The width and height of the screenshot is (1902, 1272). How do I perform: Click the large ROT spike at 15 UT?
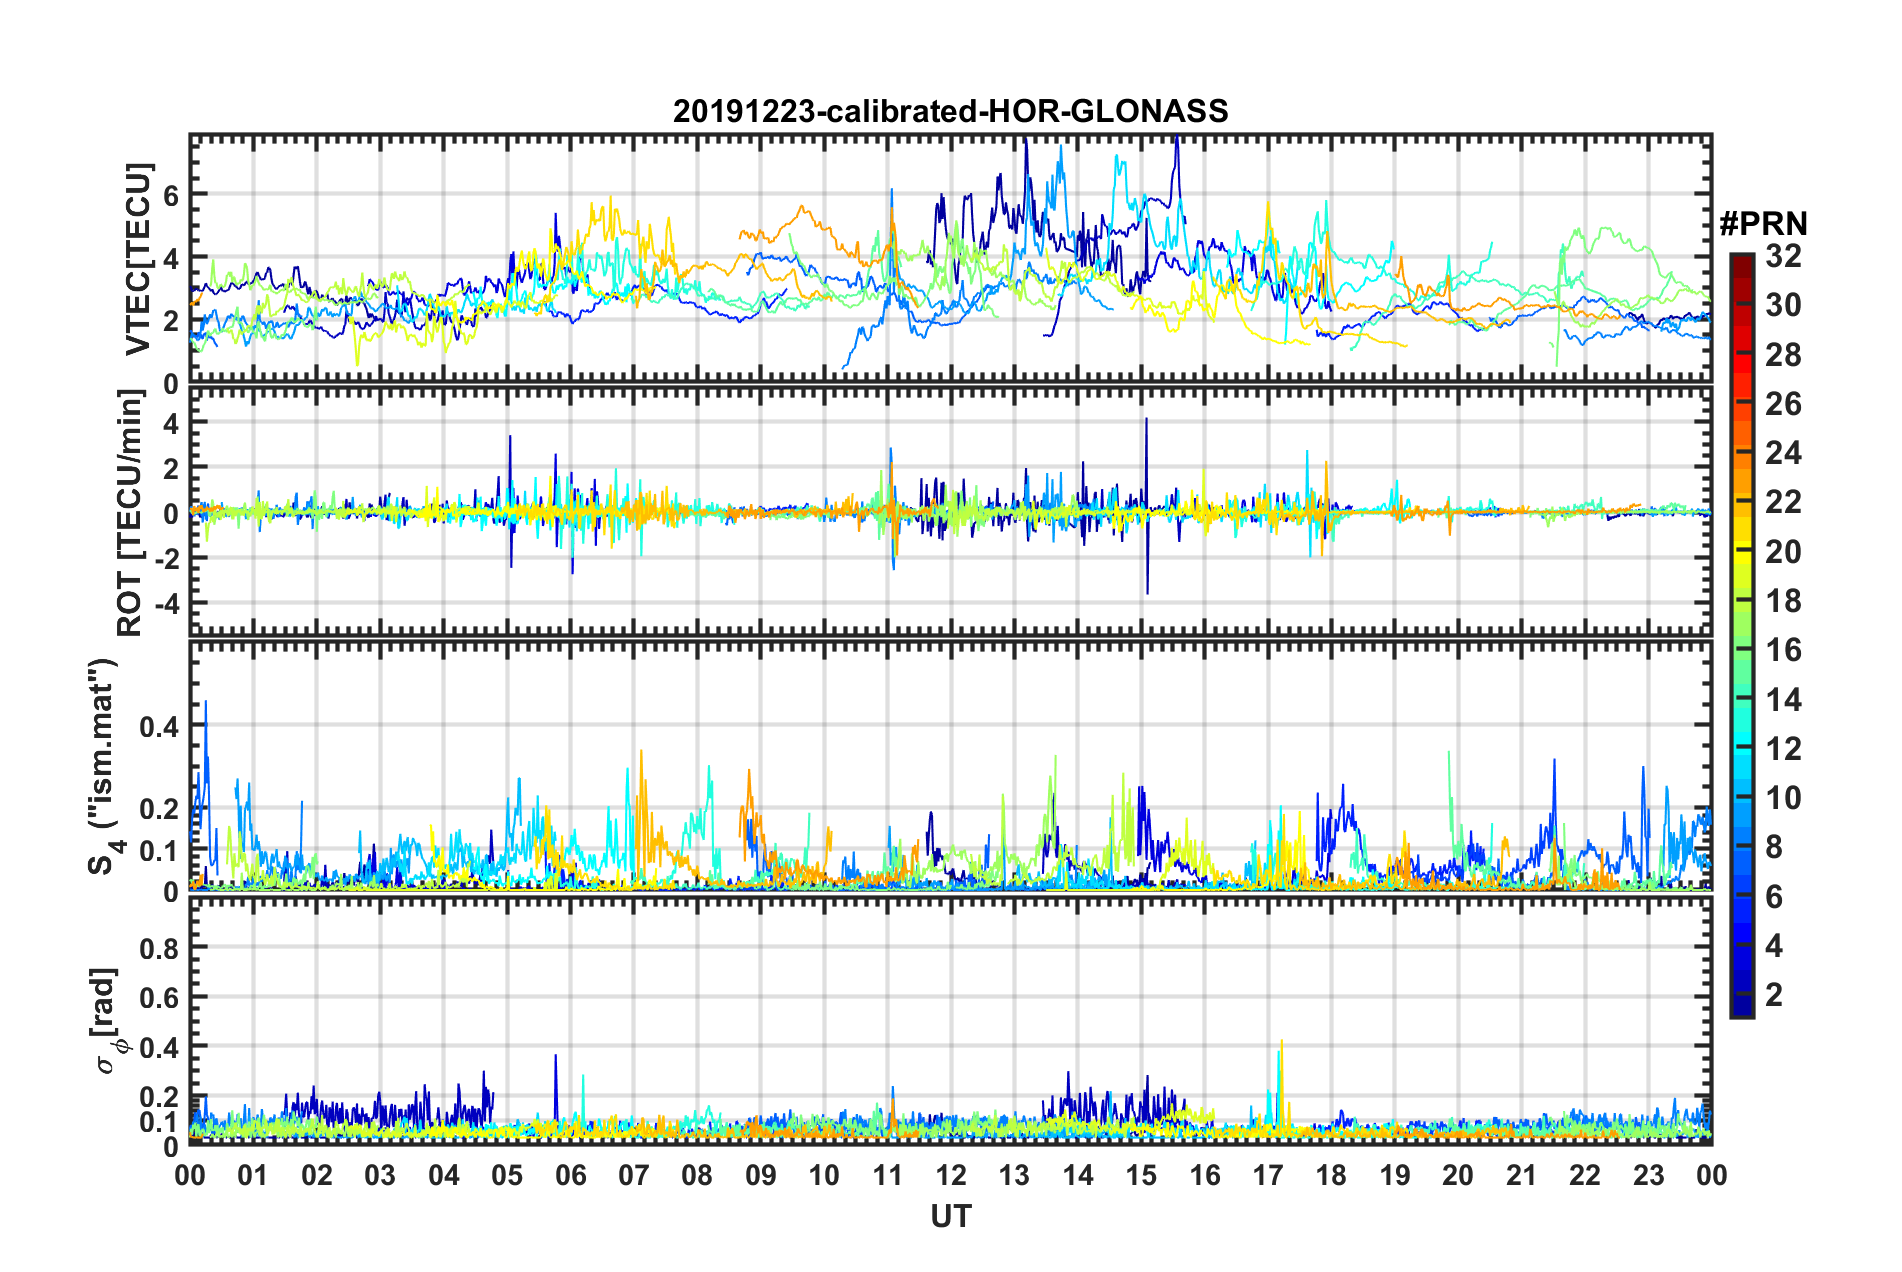1147,506
